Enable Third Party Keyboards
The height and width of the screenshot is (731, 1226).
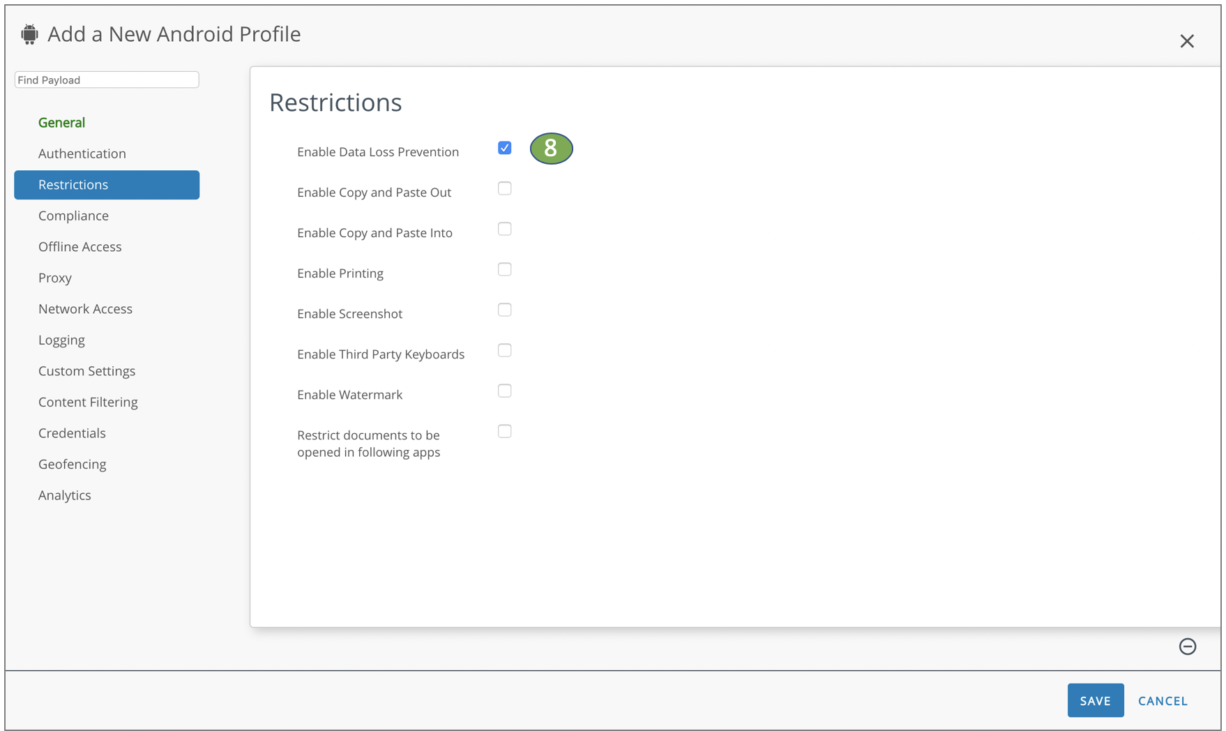(505, 350)
